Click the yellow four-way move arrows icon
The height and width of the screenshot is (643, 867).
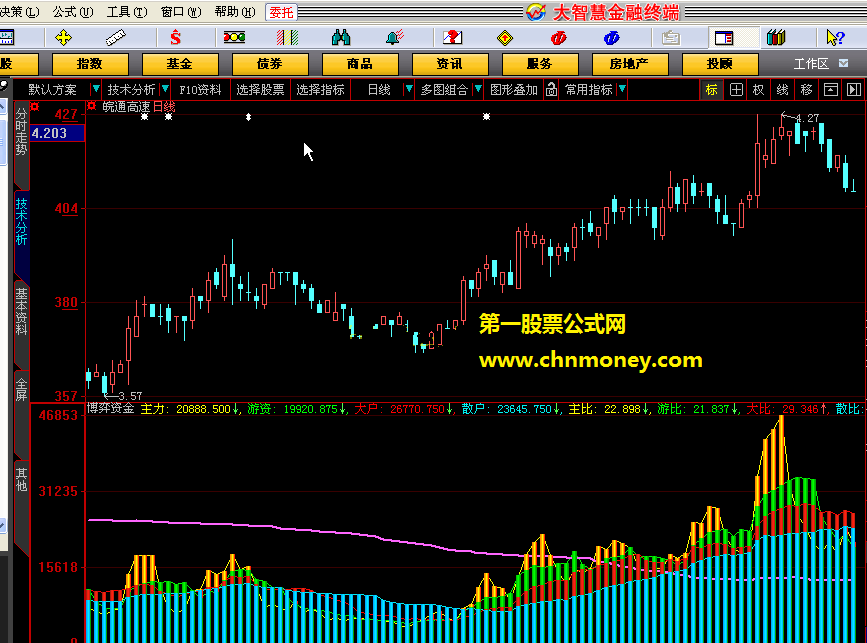[x=64, y=38]
